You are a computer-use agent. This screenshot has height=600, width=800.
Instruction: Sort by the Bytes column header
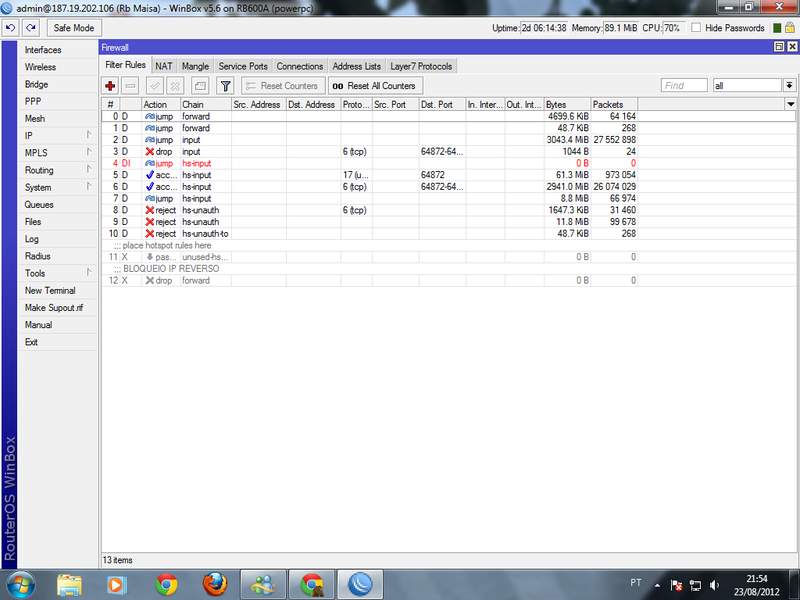567,105
